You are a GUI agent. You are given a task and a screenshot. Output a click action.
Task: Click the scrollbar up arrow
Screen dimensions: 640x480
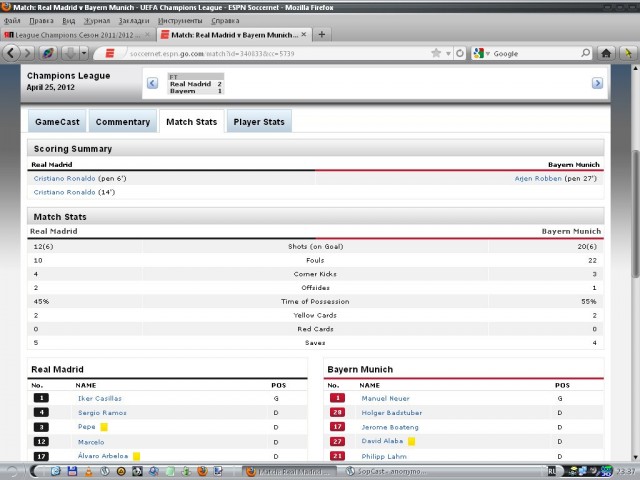coord(635,69)
